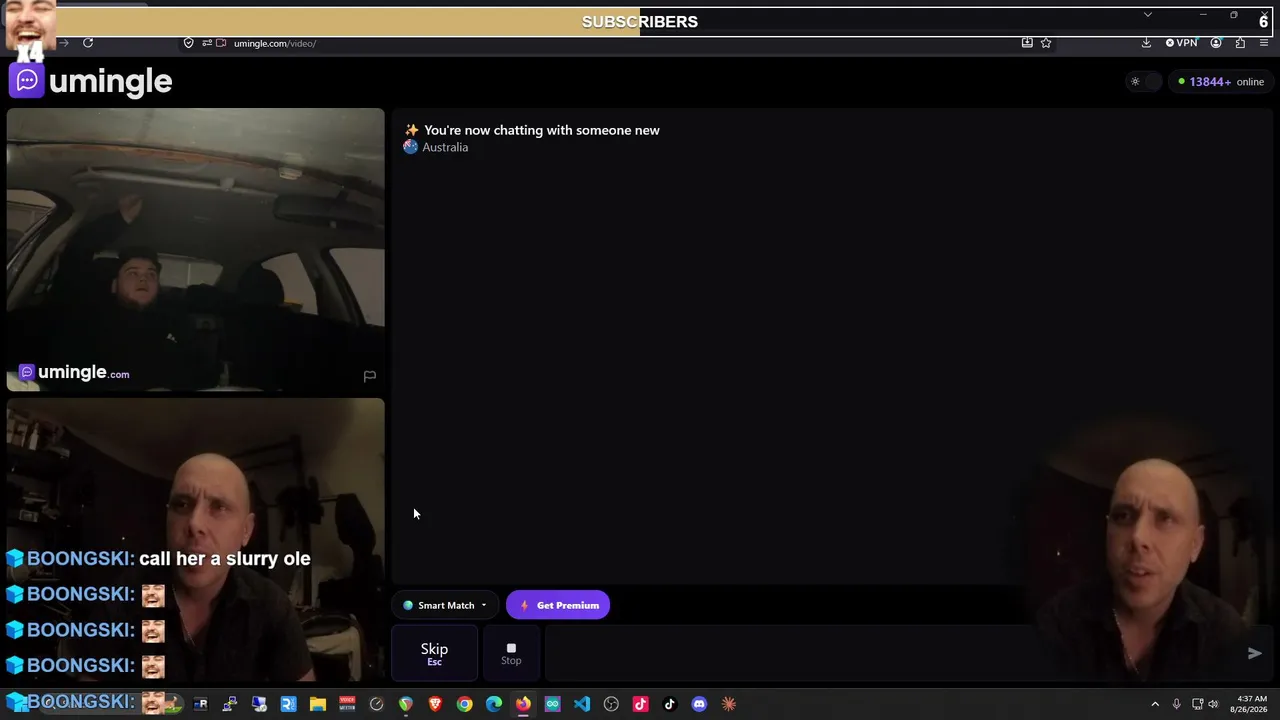The height and width of the screenshot is (720, 1280).
Task: Click the stranger's video feed from Australia
Action: click(195, 249)
